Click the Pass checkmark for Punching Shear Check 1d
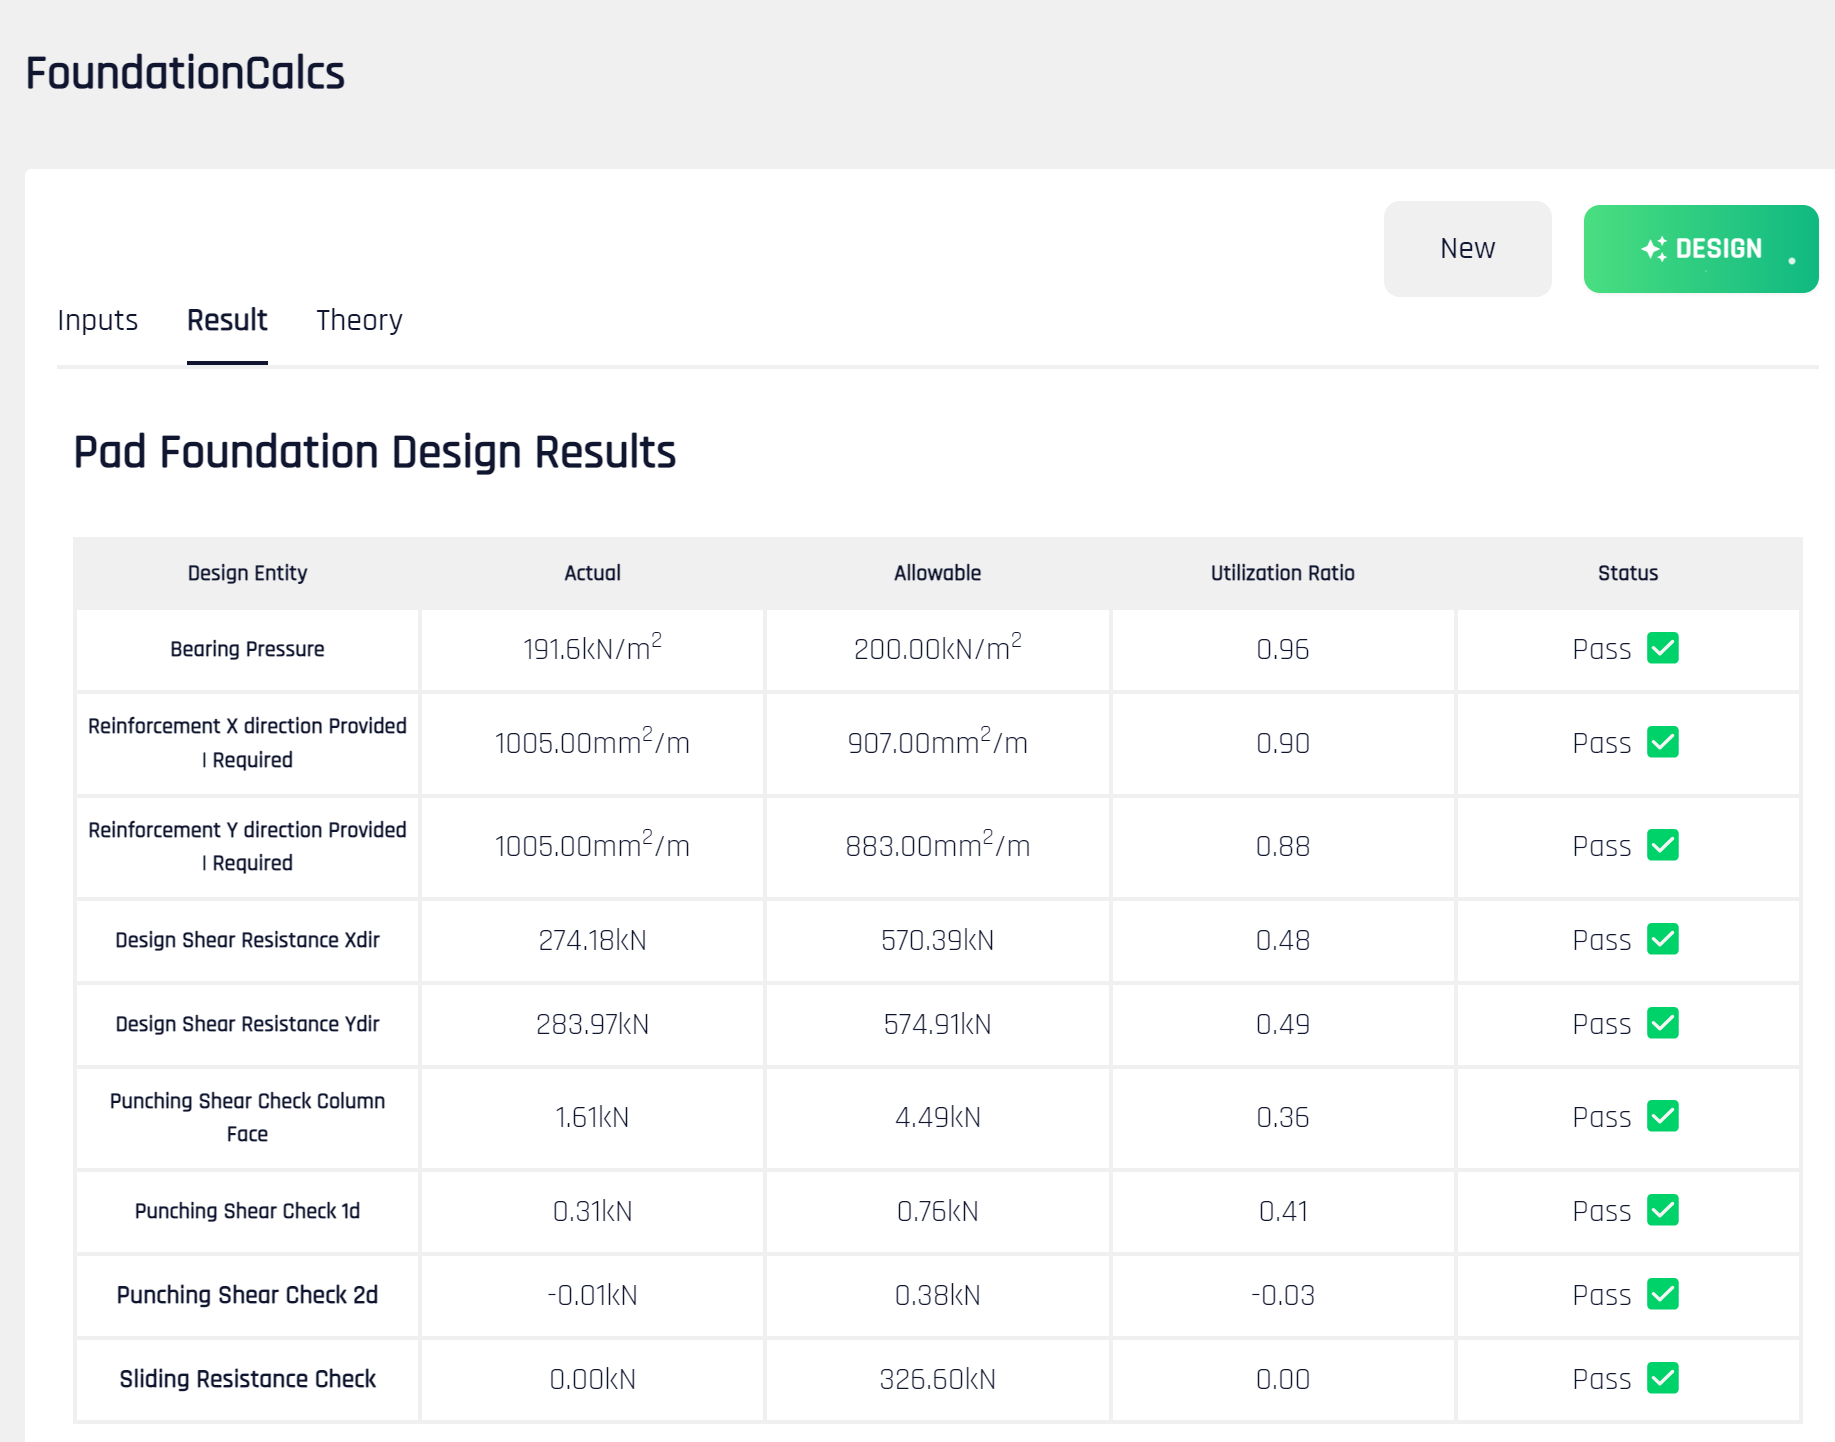Image resolution: width=1835 pixels, height=1442 pixels. (1663, 1211)
